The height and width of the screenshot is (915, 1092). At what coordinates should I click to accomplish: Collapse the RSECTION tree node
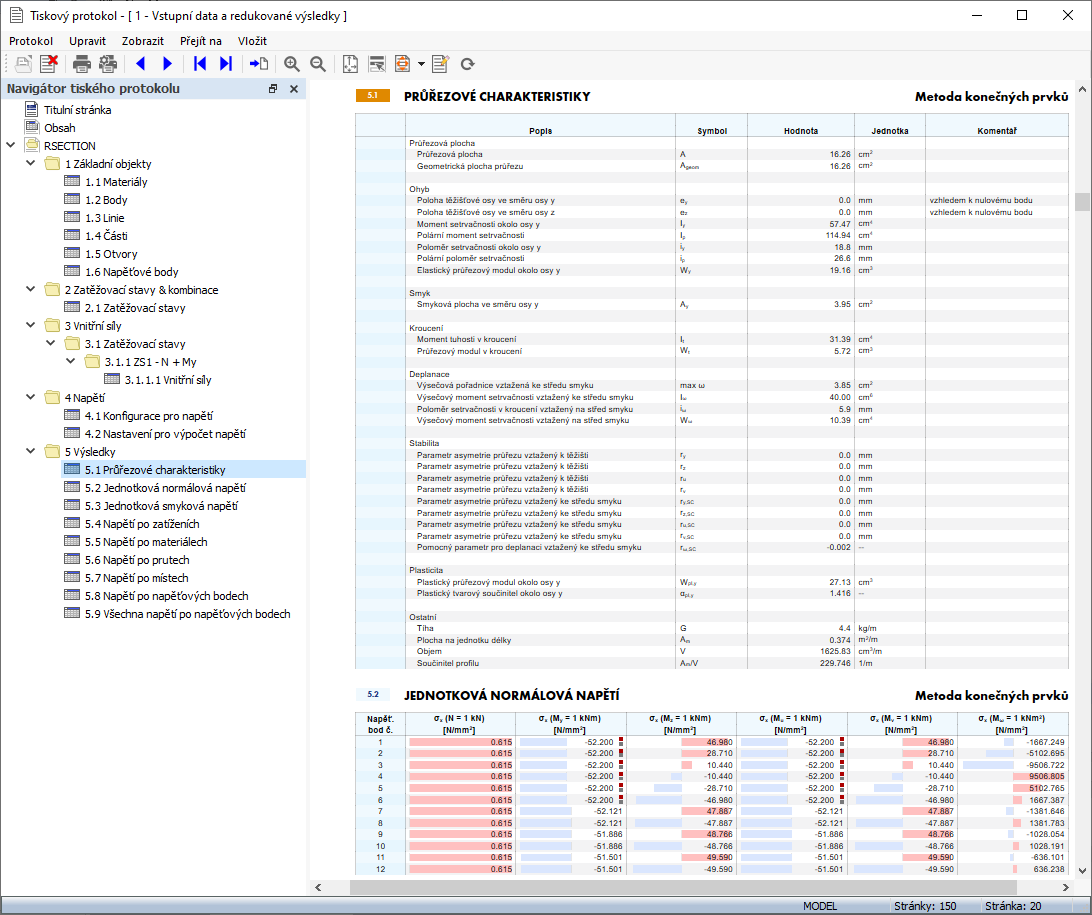(x=10, y=146)
